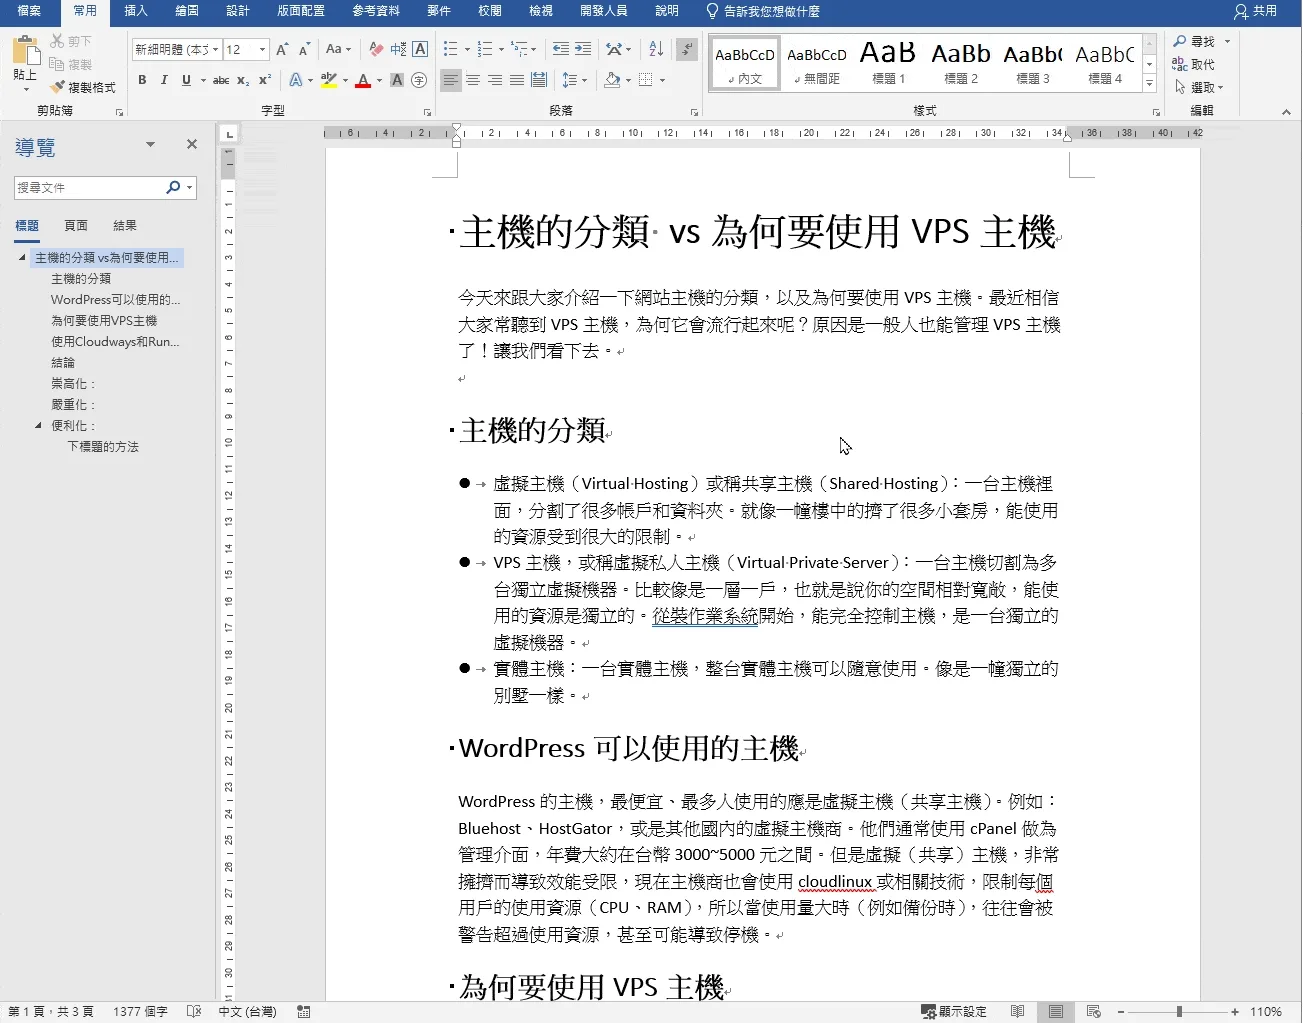1303x1023 pixels.
Task: Toggle Print Layout view in status bar
Action: coord(1056,1012)
